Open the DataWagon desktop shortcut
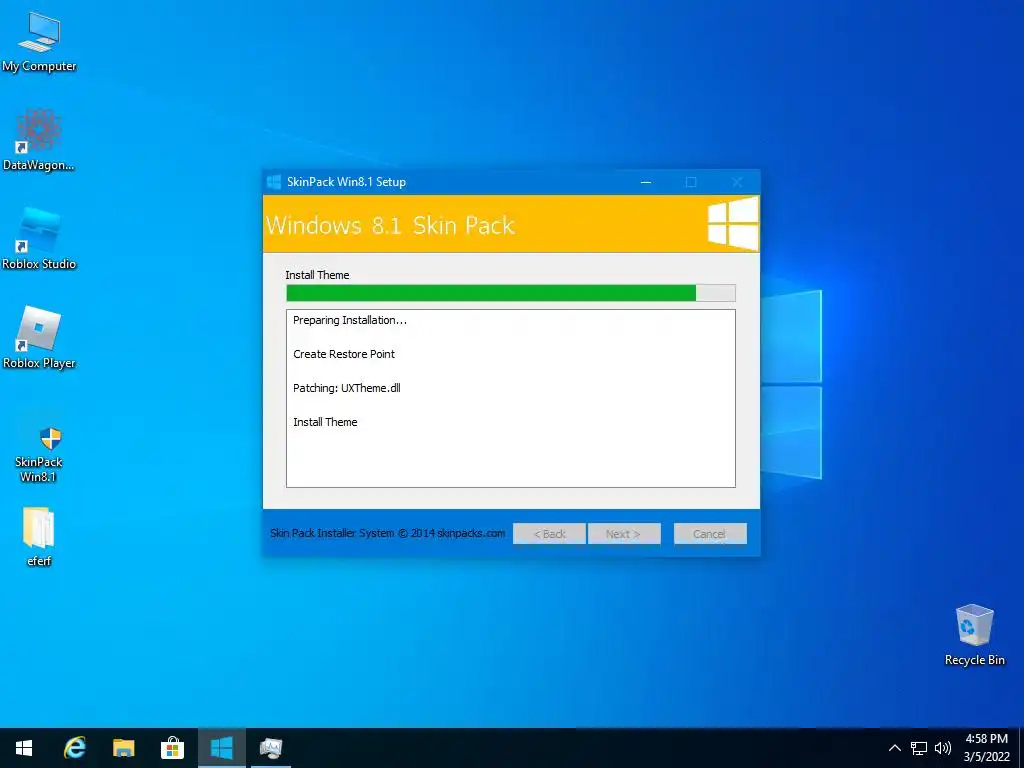 (39, 140)
